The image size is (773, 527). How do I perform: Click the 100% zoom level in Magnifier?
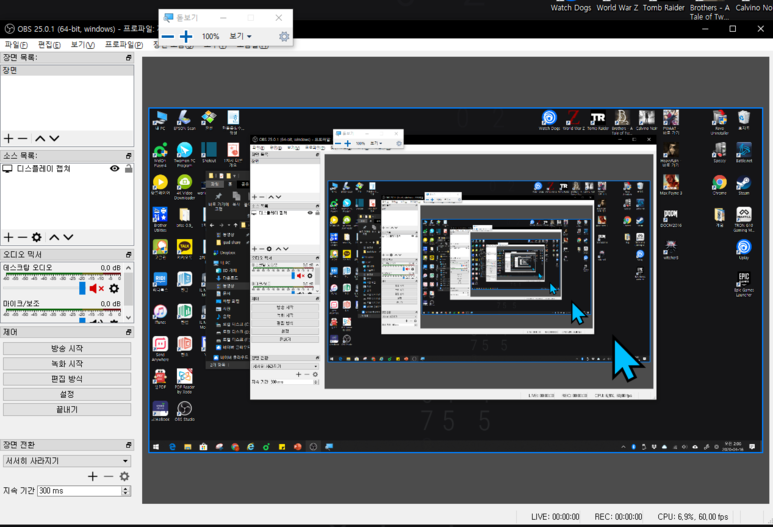tap(211, 36)
